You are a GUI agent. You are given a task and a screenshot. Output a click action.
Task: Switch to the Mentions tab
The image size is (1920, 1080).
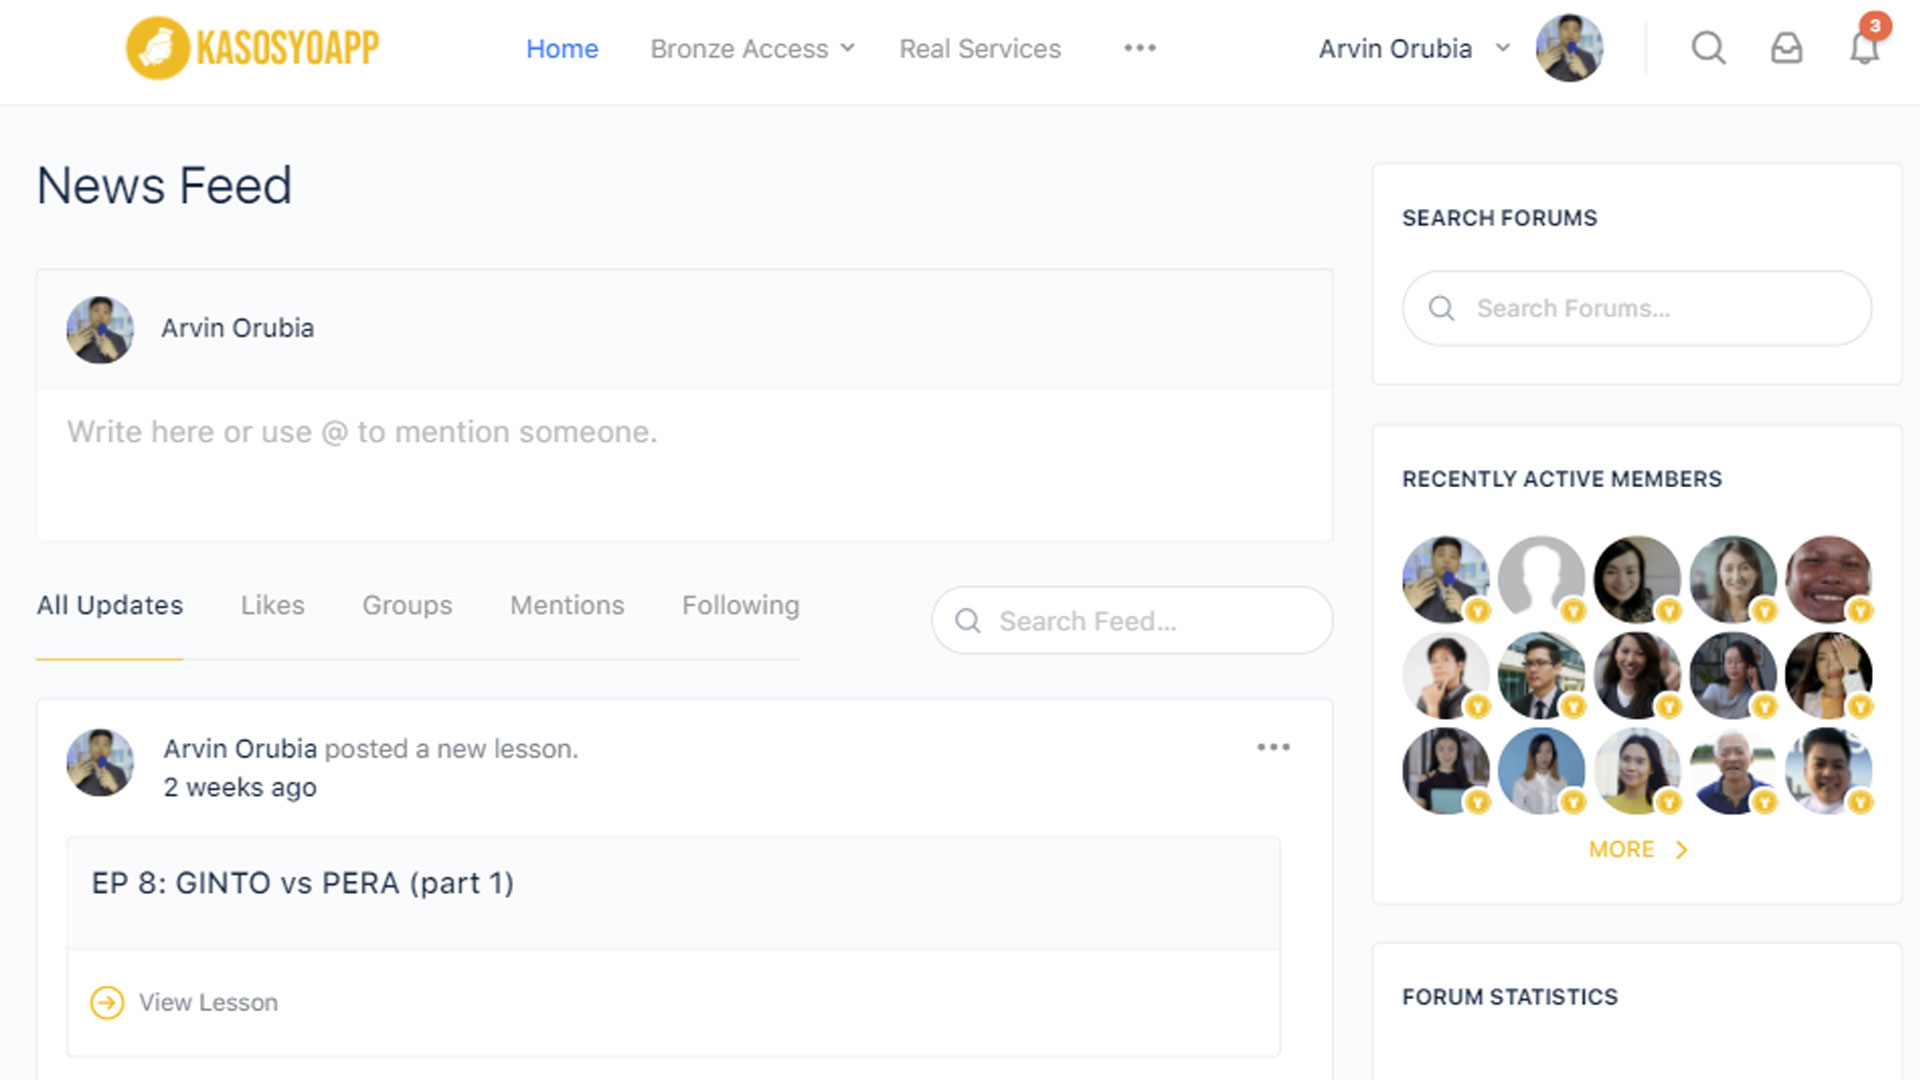pos(566,605)
